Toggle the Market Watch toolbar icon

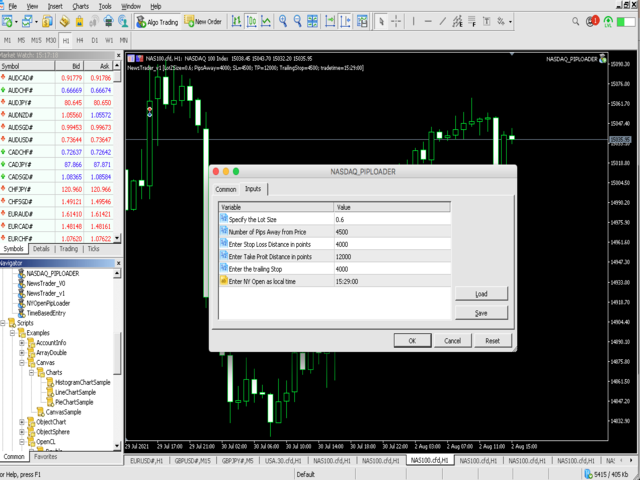pos(48,21)
